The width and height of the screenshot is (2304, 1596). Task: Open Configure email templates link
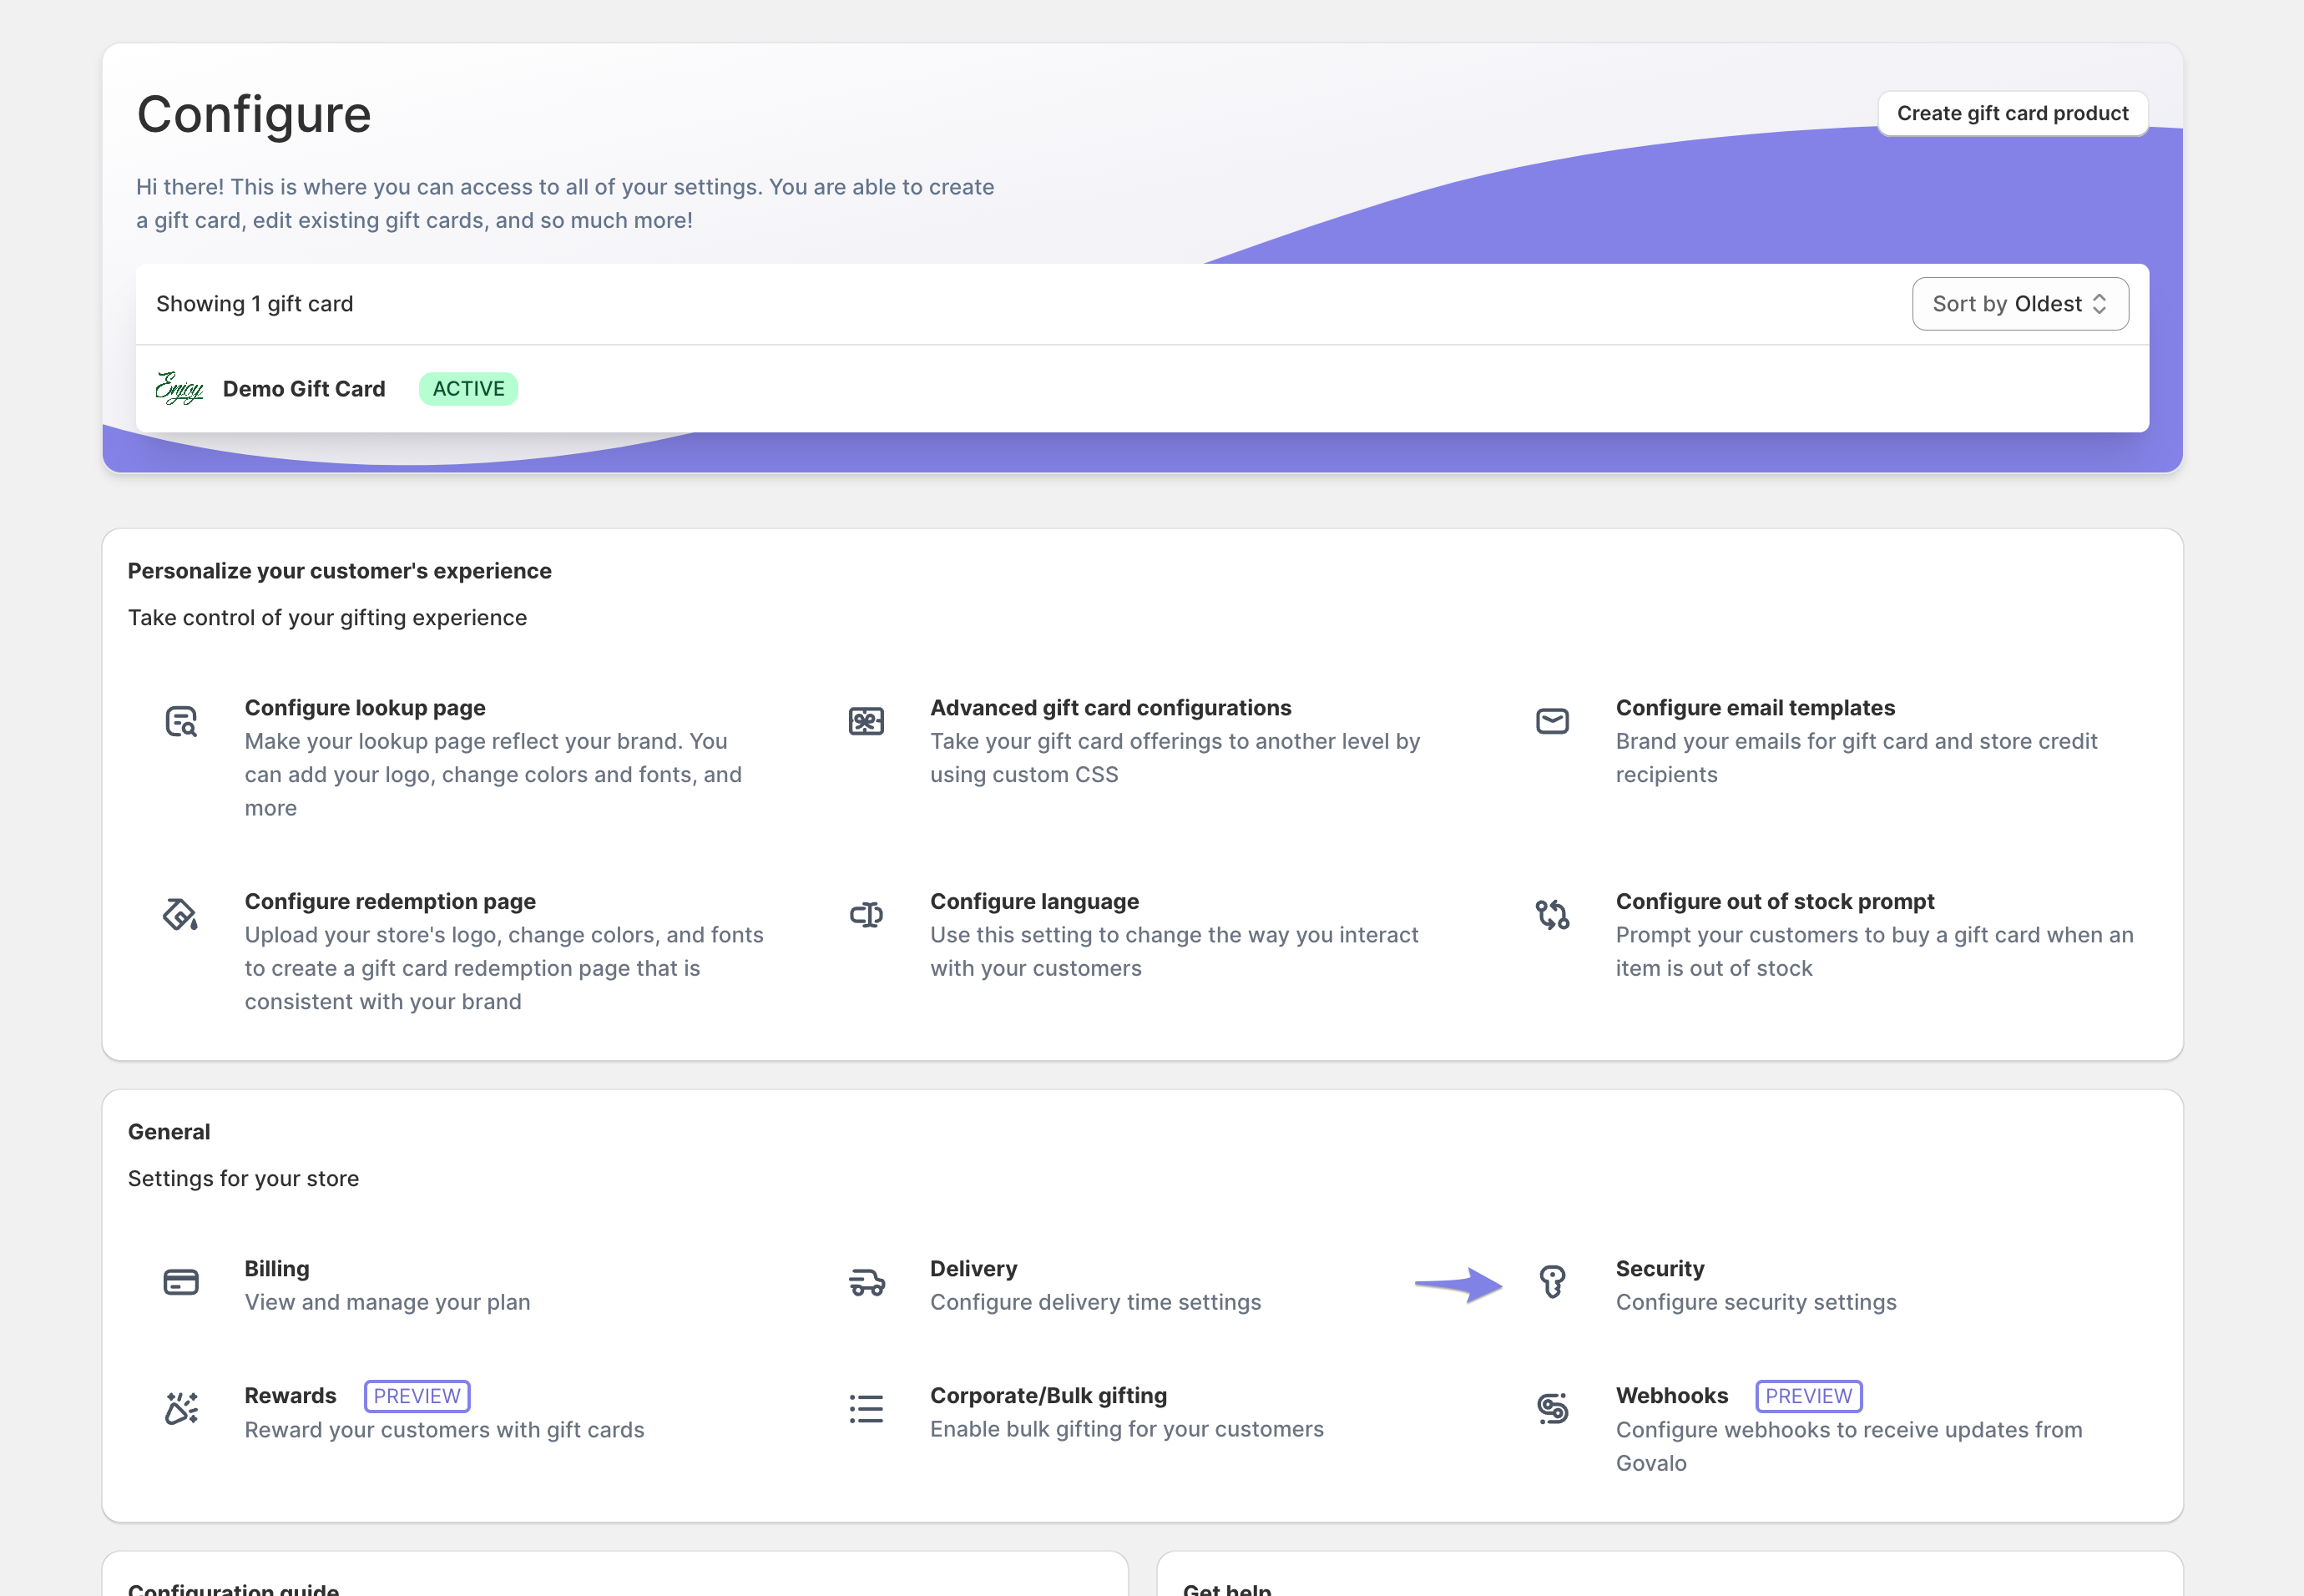(x=1755, y=708)
